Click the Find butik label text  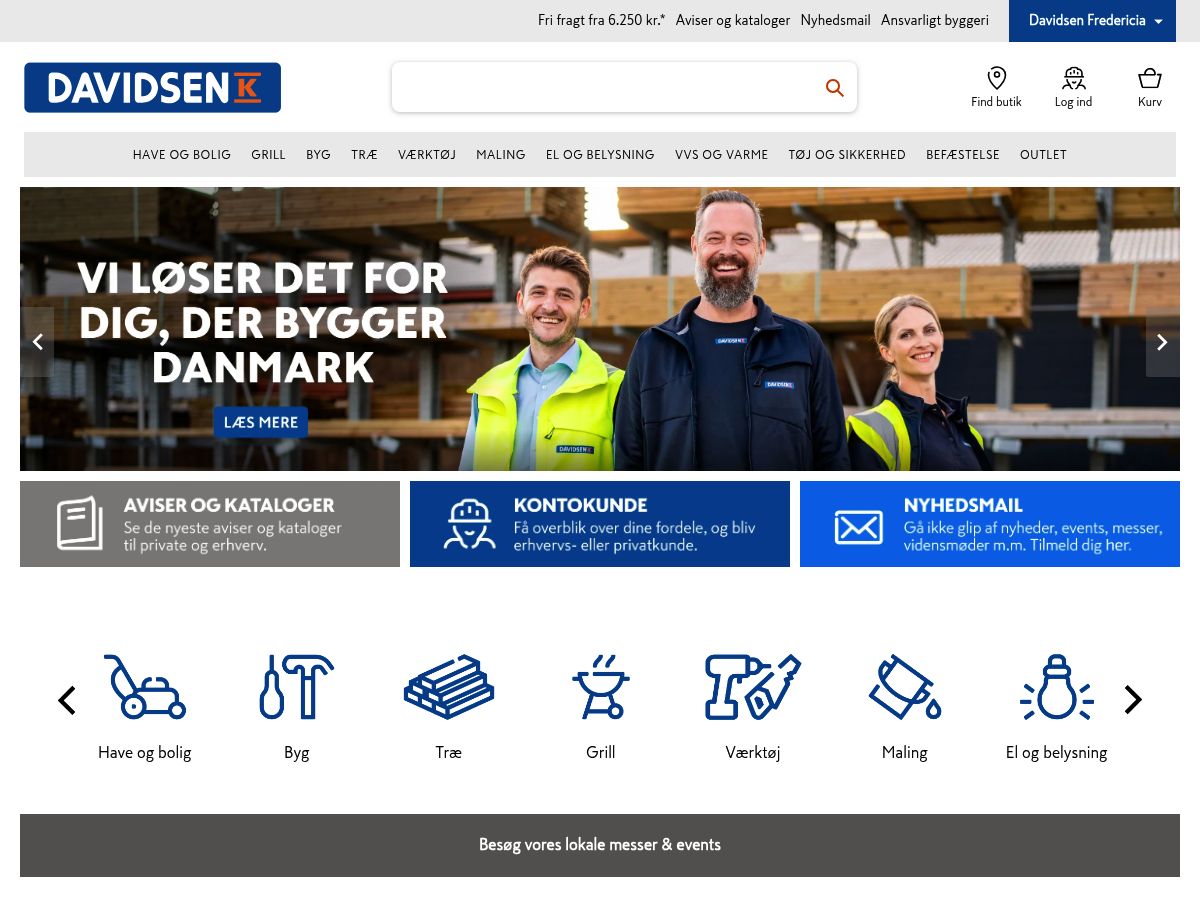pyautogui.click(x=997, y=102)
